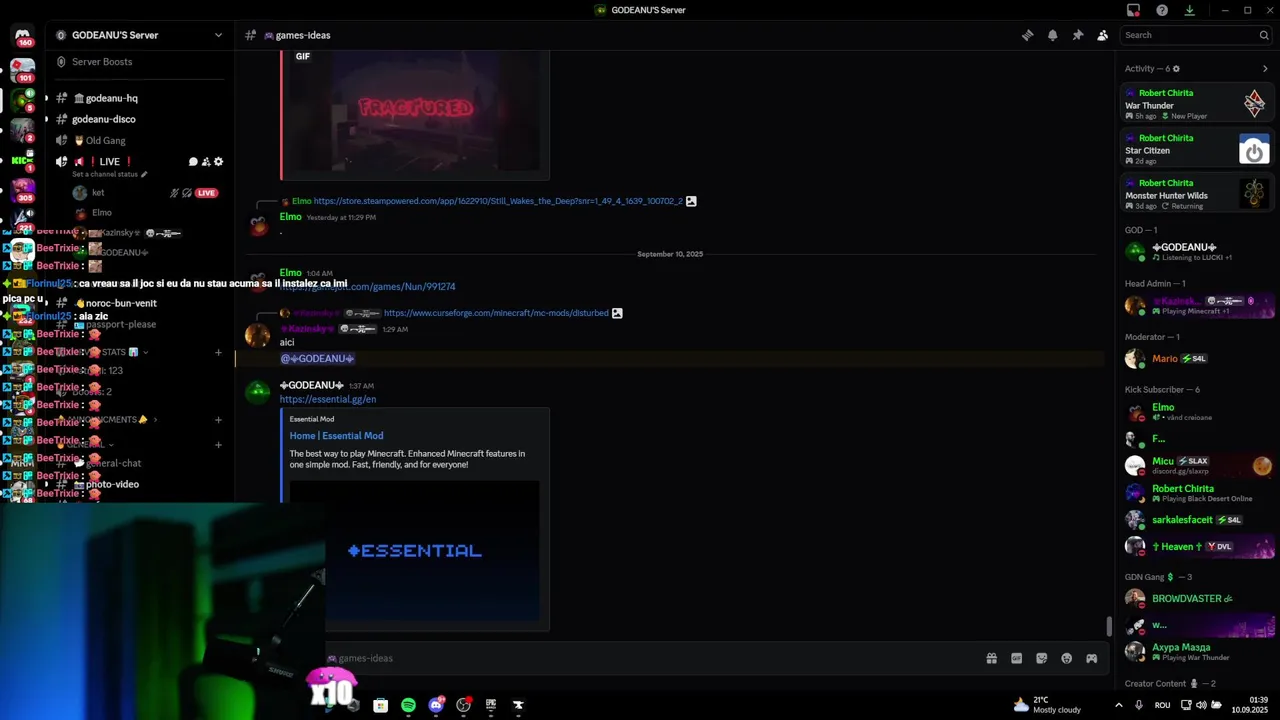Viewport: 1280px width, 720px height.
Task: Click the @GODEANU mention
Action: 317,358
